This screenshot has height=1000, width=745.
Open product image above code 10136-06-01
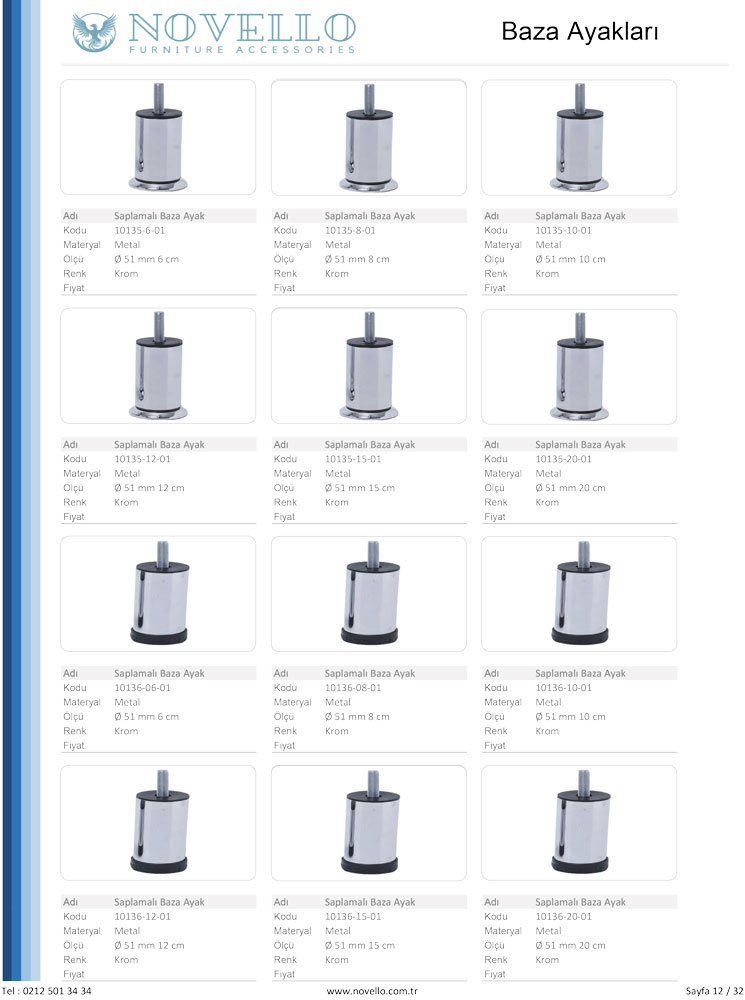click(158, 594)
